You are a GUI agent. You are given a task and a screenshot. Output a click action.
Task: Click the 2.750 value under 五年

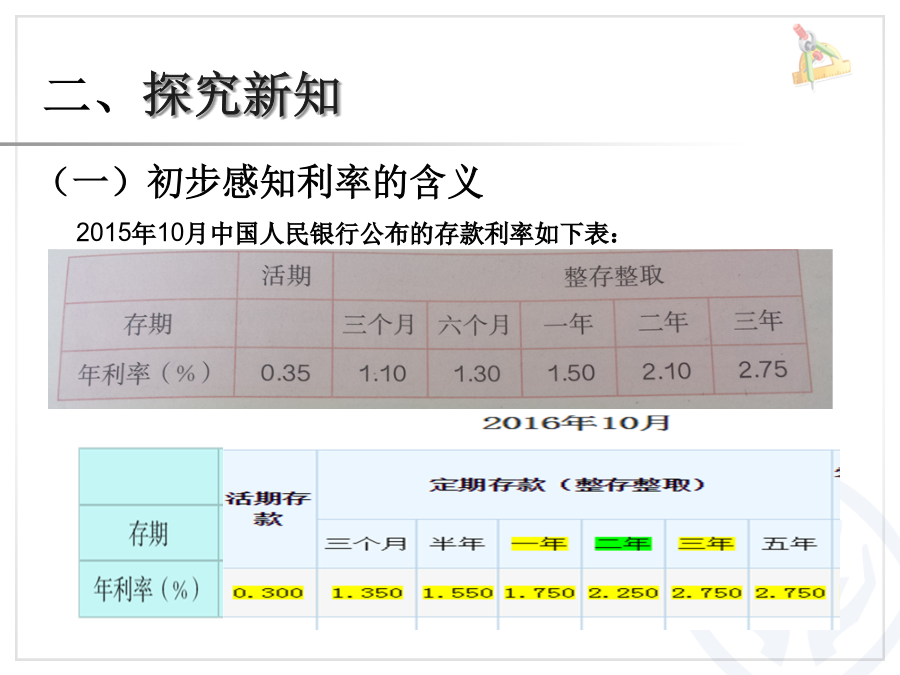790,592
